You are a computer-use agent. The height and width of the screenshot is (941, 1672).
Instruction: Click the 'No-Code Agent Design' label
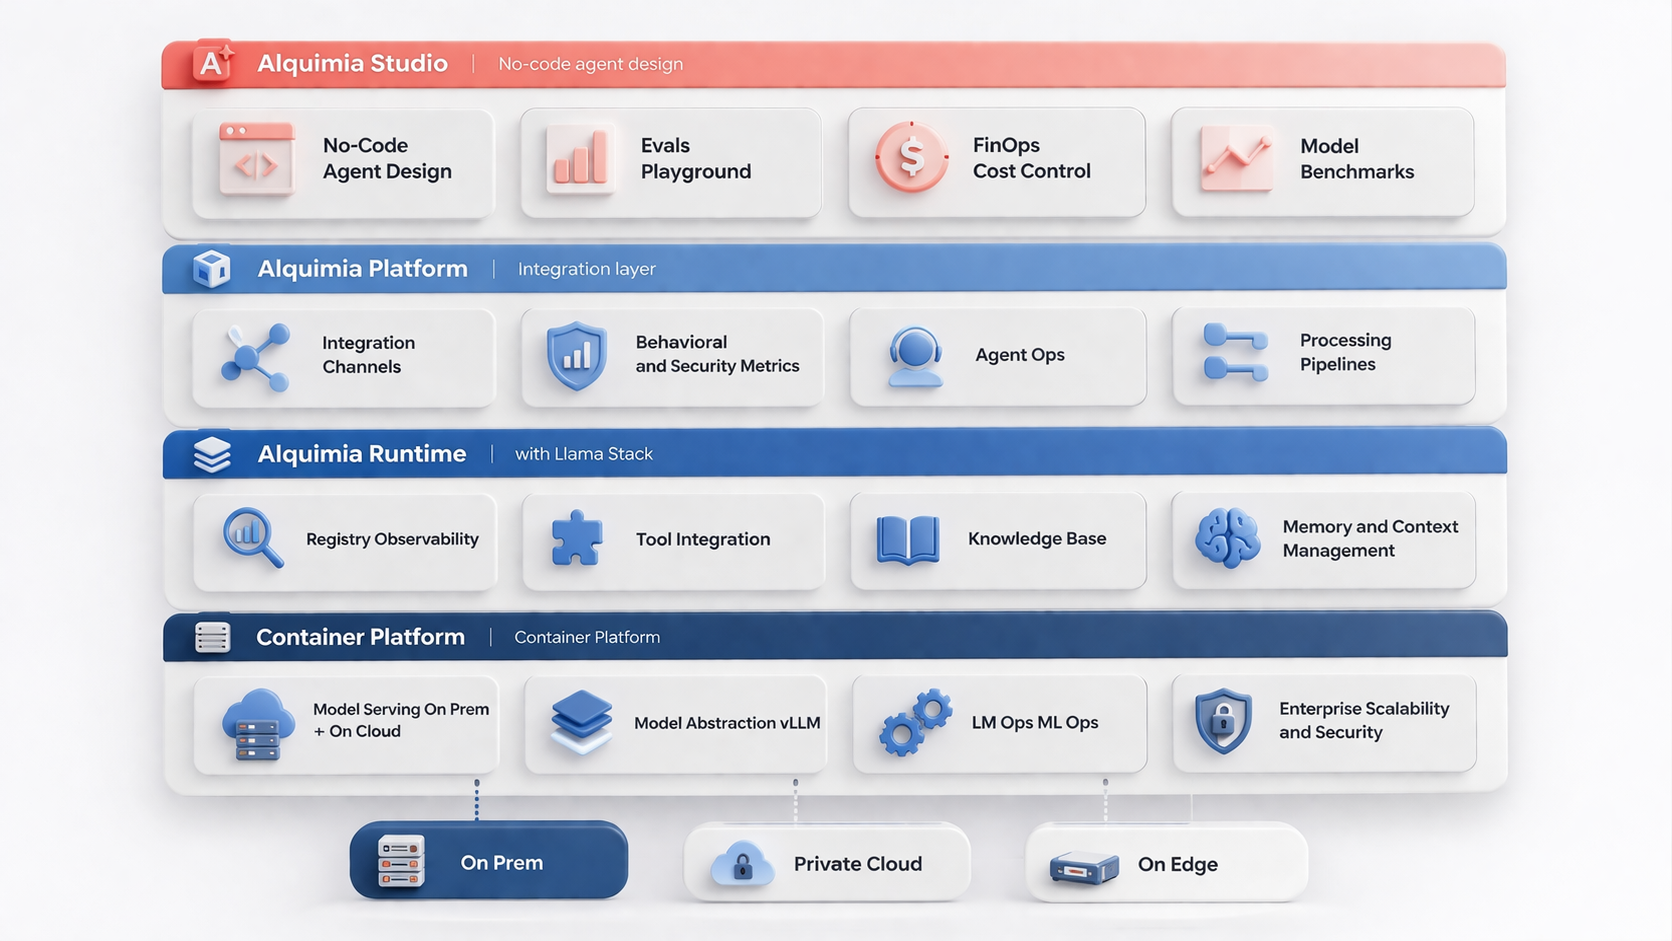(387, 158)
